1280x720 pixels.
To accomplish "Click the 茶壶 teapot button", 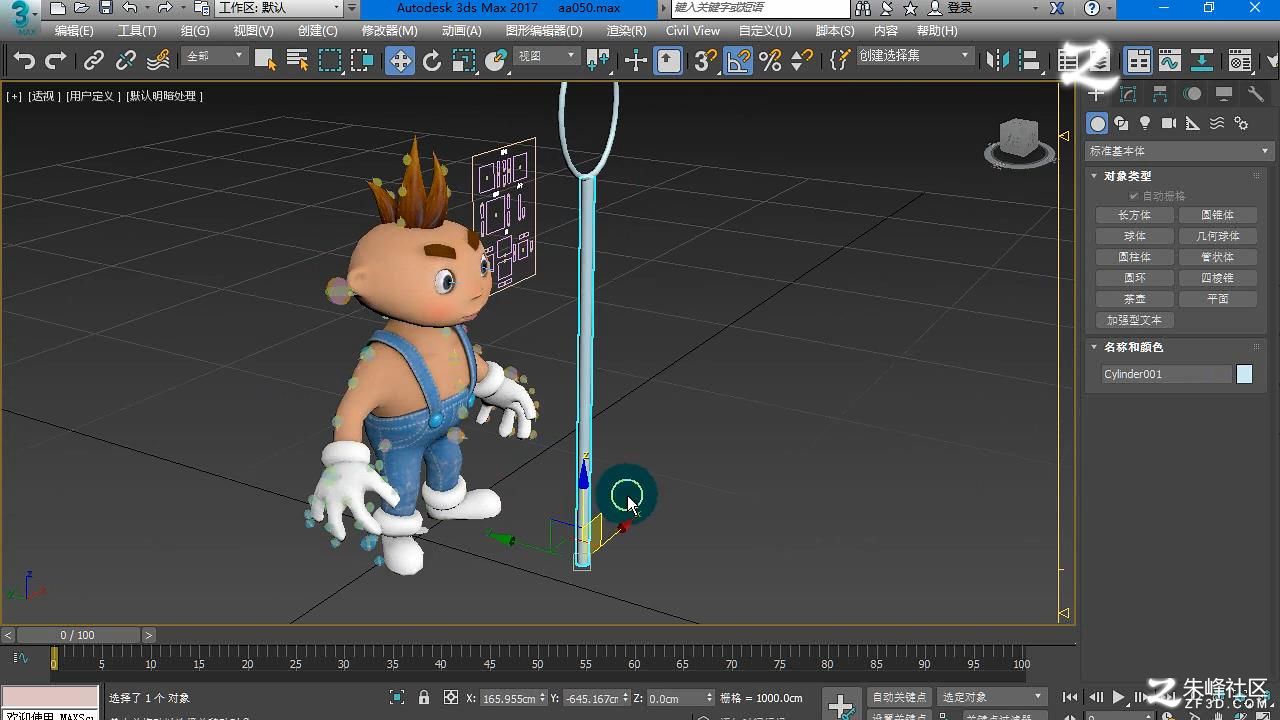I will pyautogui.click(x=1134, y=299).
